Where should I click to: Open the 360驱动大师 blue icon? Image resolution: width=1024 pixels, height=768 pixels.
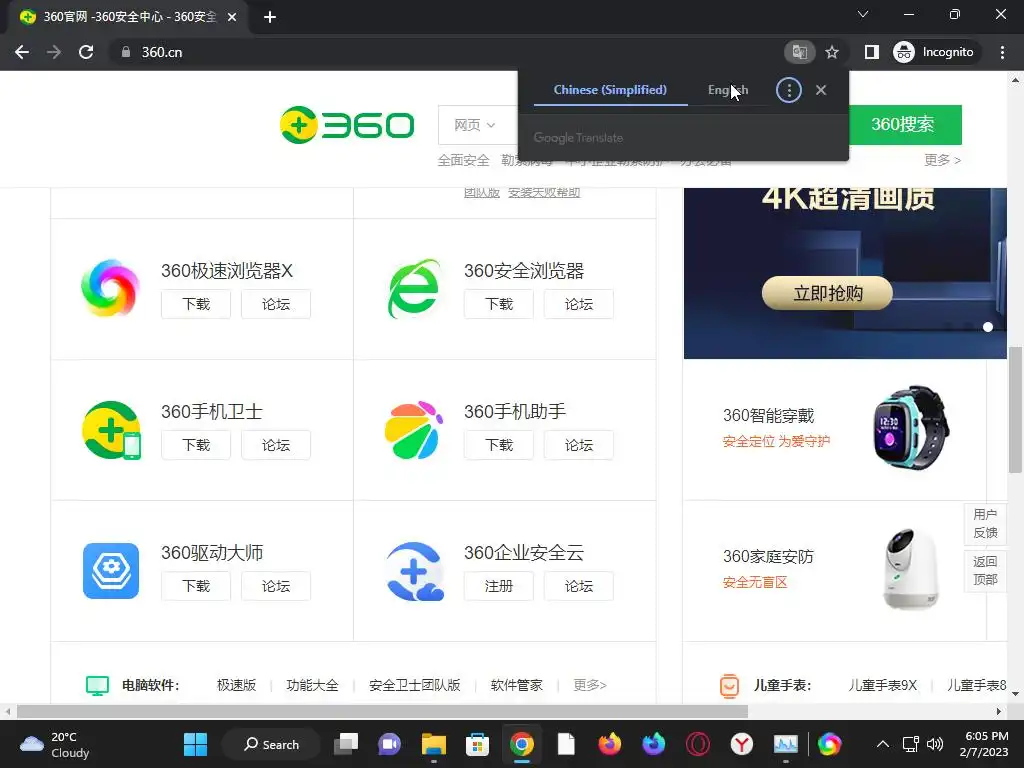click(111, 571)
